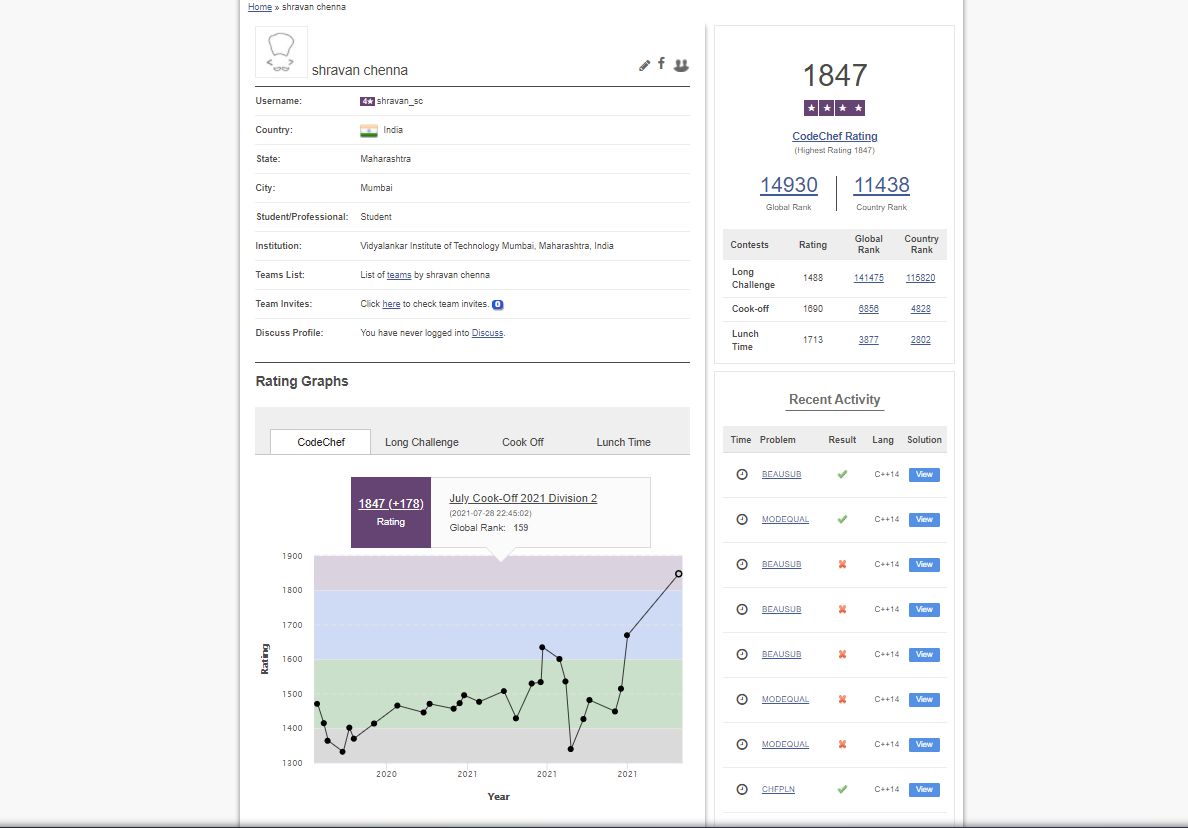The image size is (1188, 828).
Task: Click the 1847 (+178) rating link
Action: pyautogui.click(x=390, y=504)
